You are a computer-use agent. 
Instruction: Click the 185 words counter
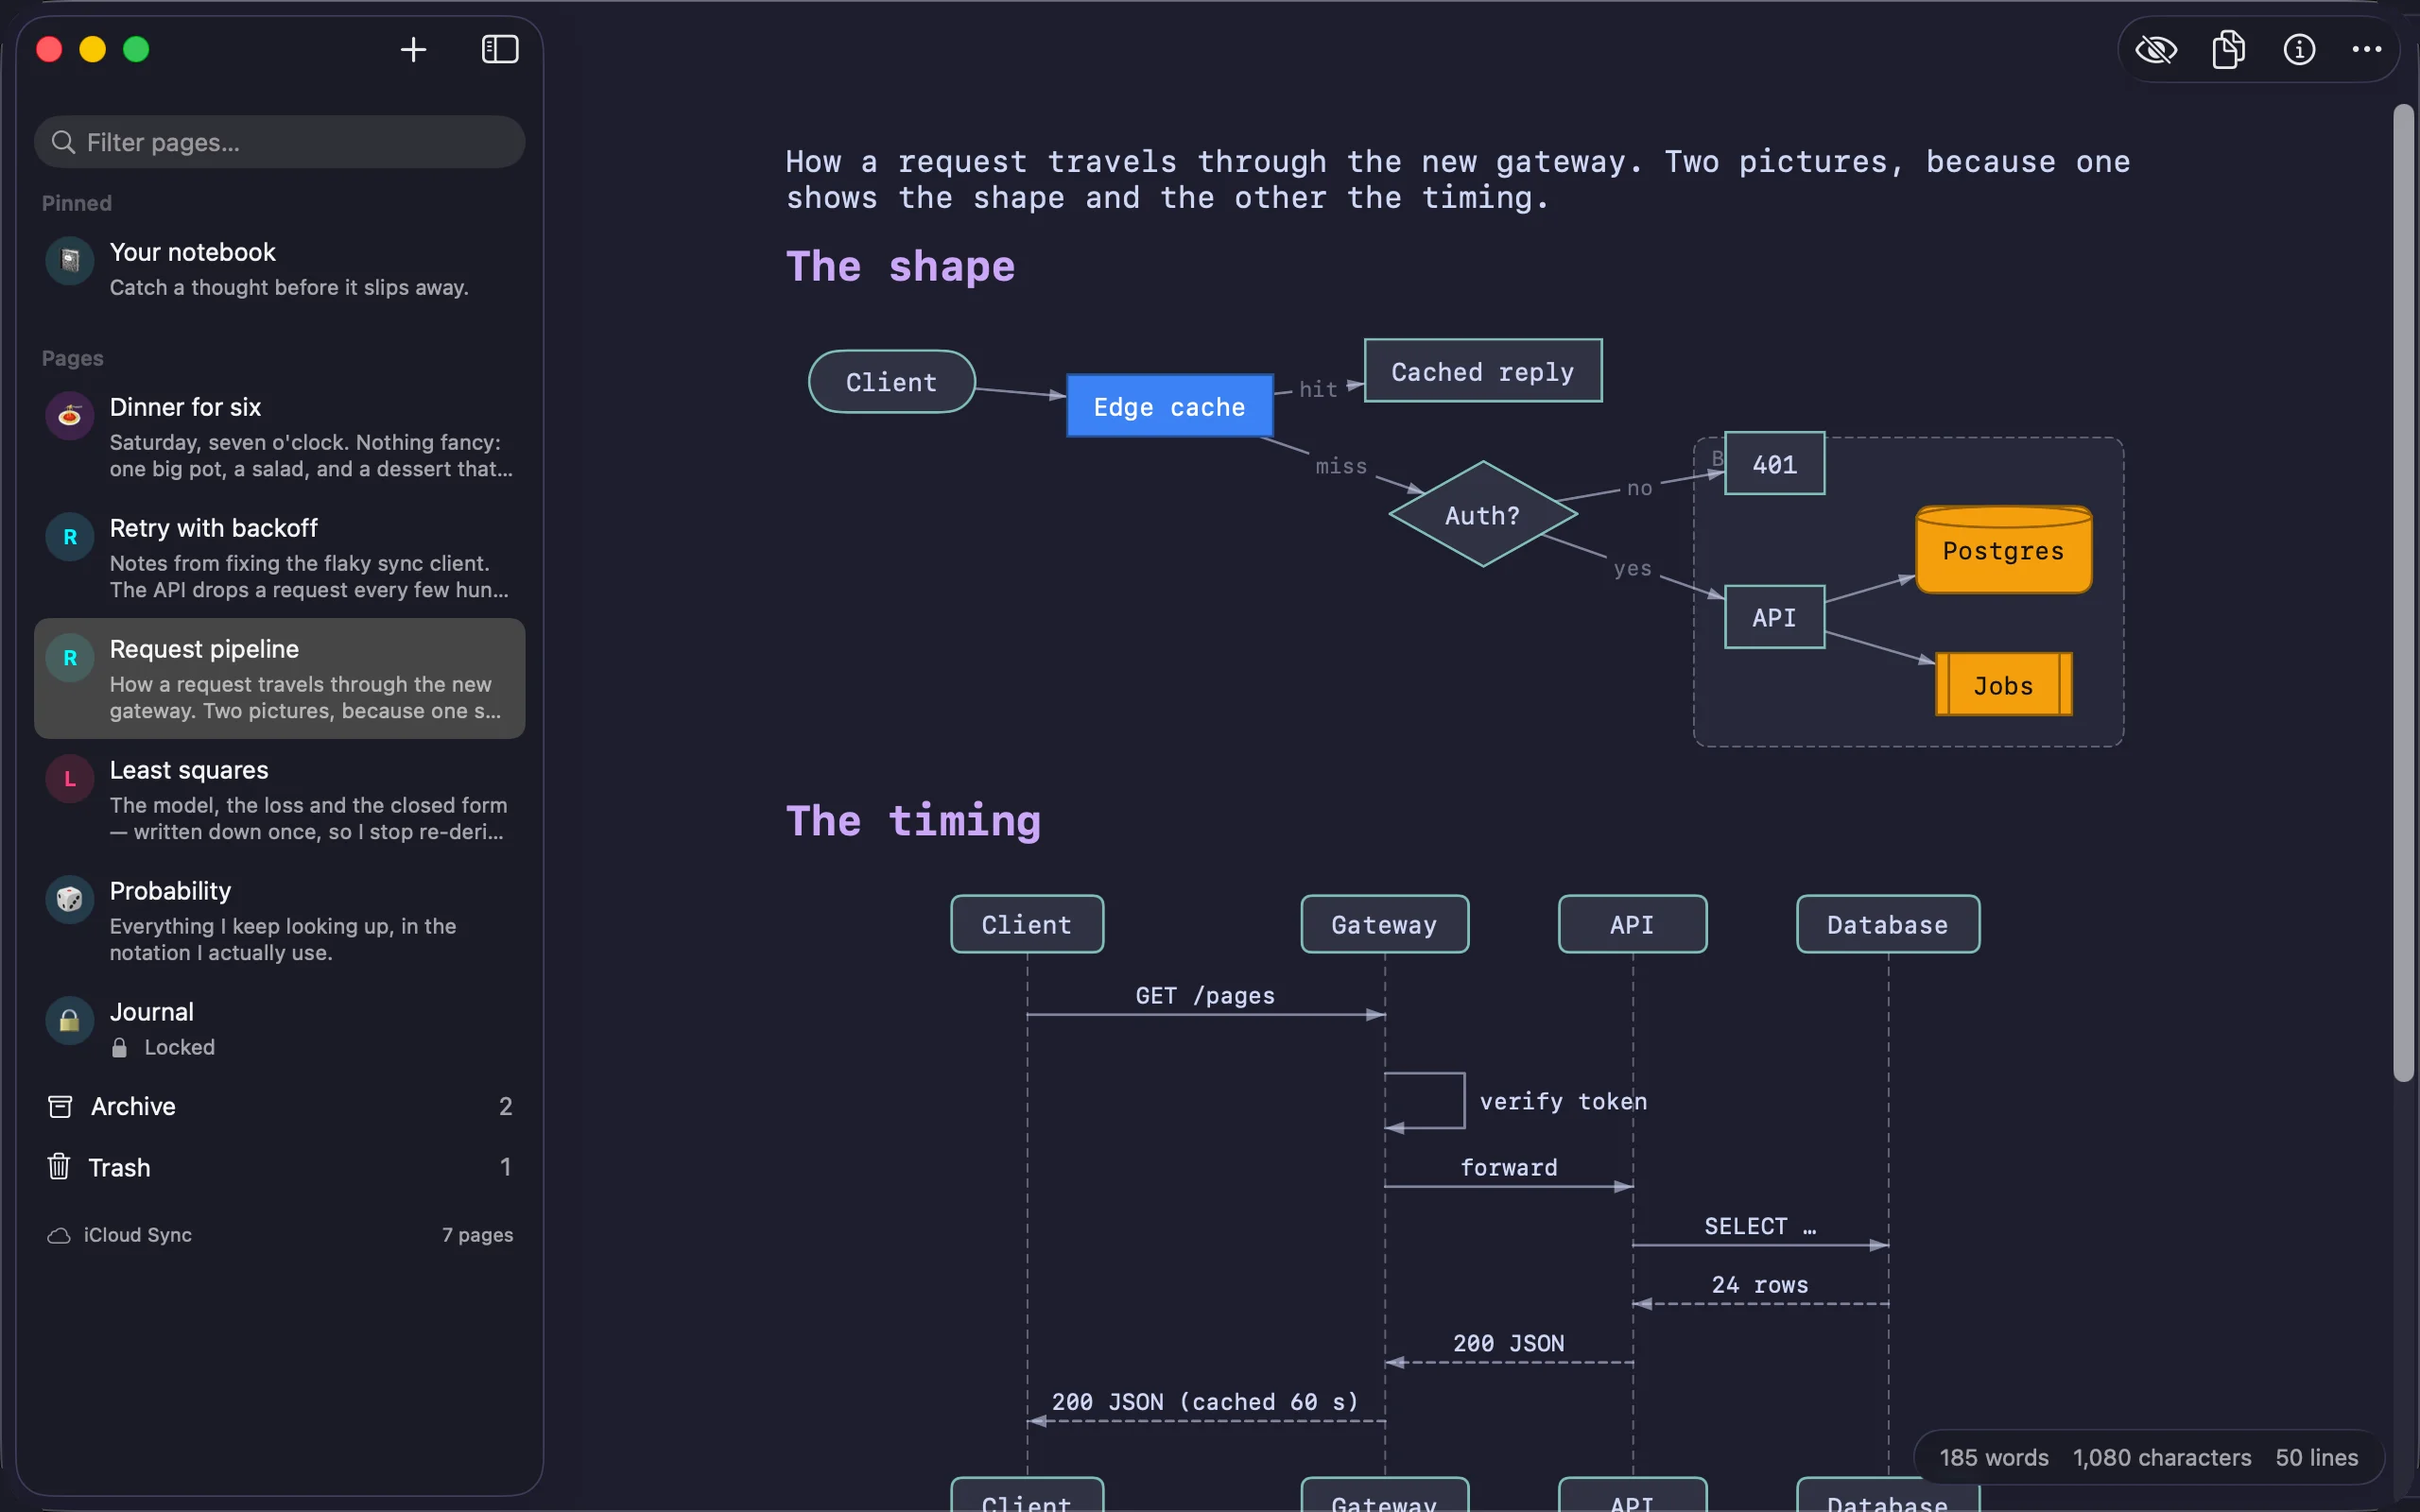tap(1994, 1457)
